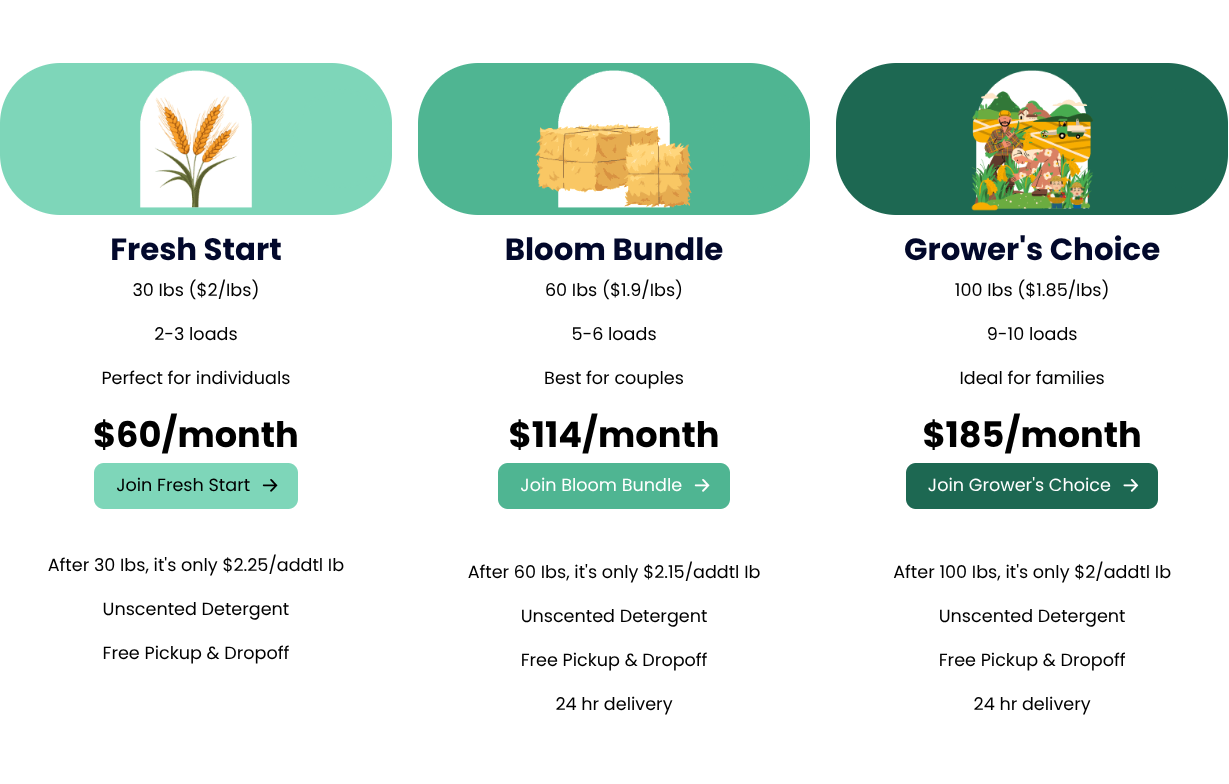Click the $60/month price

(x=196, y=434)
